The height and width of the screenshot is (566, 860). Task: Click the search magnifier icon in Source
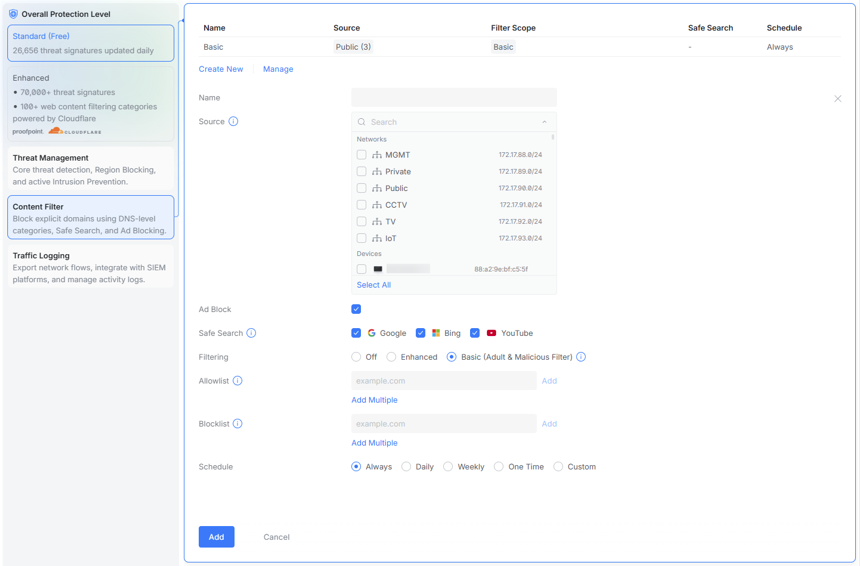(361, 122)
